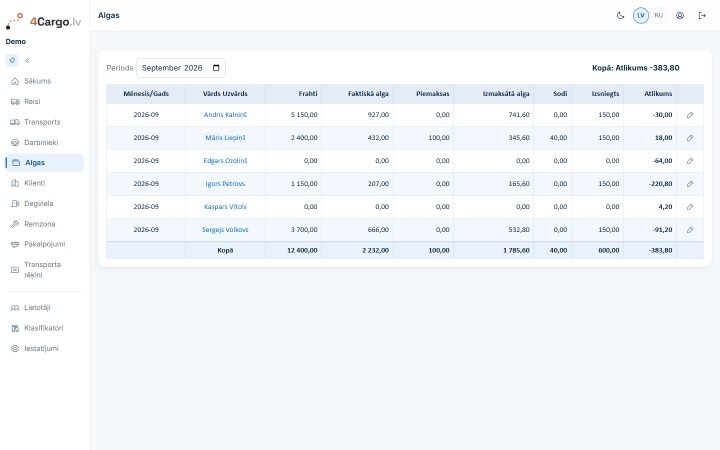Open Edgars Ozoliņš employee link

tap(225, 161)
